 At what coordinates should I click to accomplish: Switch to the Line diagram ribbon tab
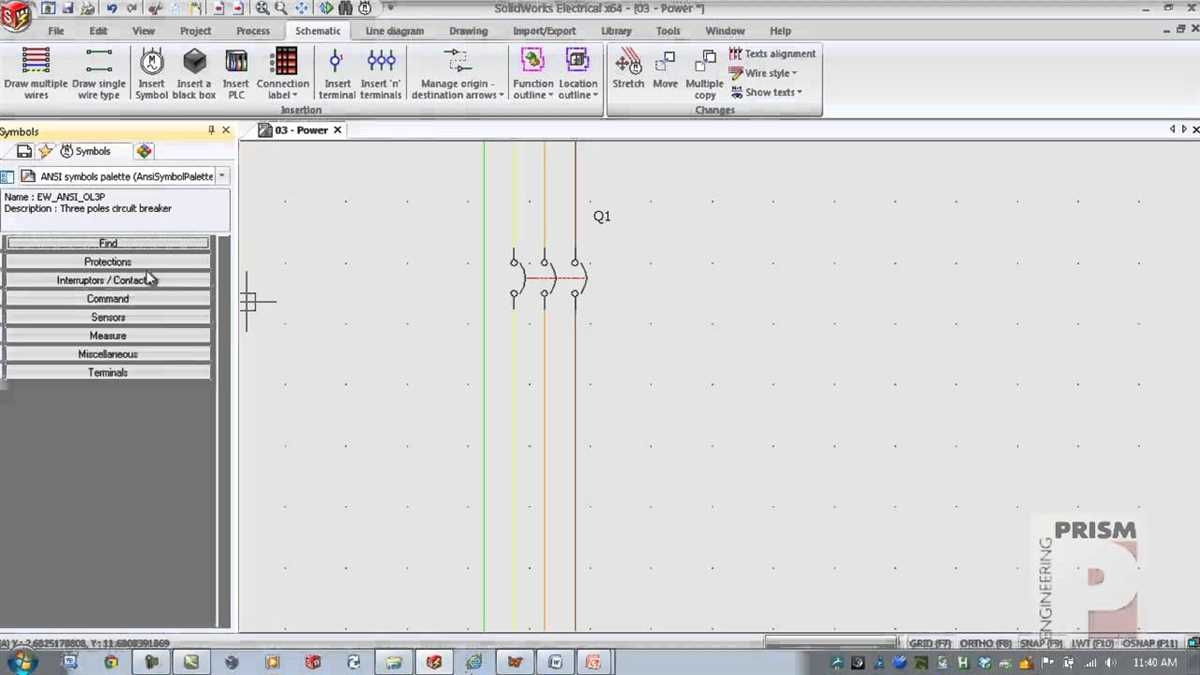pyautogui.click(x=394, y=30)
